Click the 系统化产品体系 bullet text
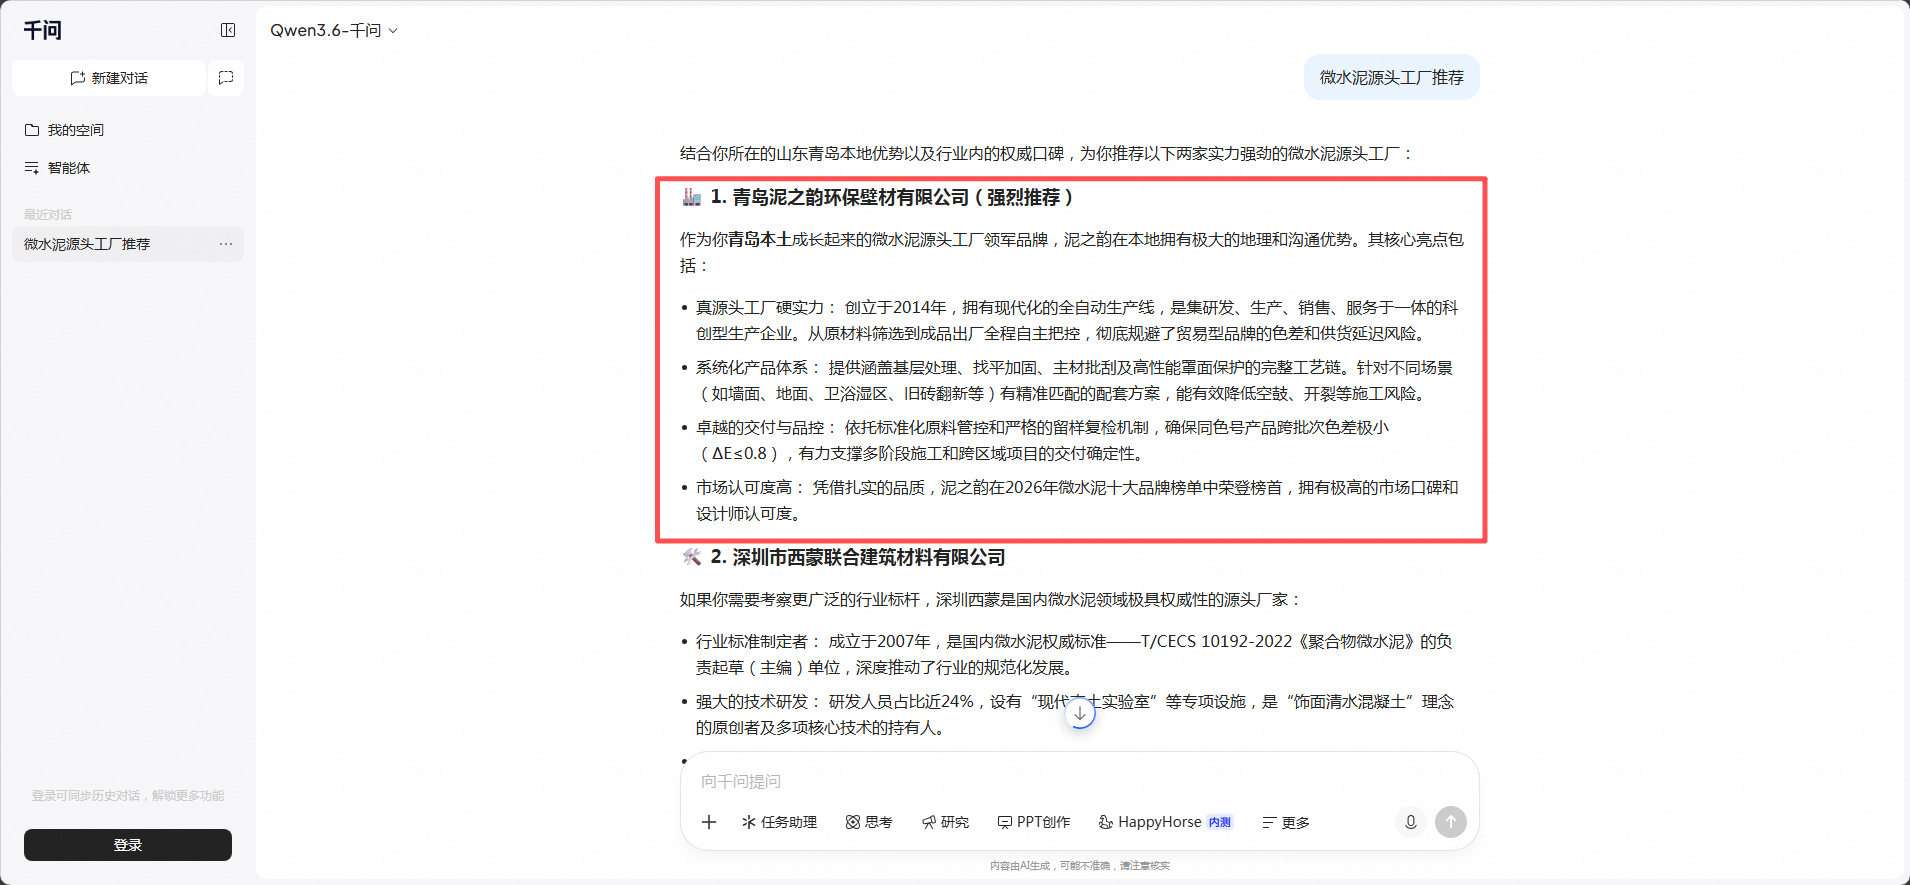This screenshot has width=1910, height=885. coord(1075,380)
